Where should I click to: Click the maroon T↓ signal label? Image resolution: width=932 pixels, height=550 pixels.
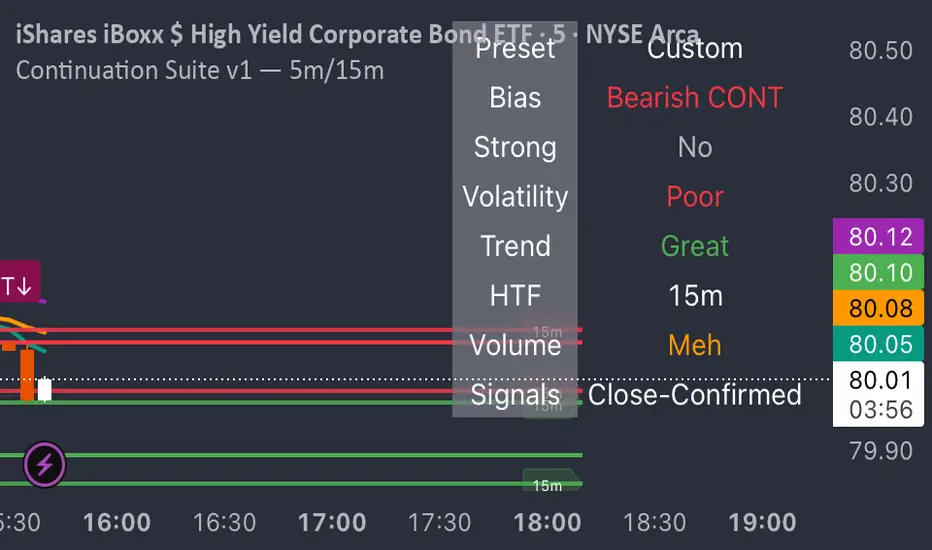pyautogui.click(x=19, y=285)
